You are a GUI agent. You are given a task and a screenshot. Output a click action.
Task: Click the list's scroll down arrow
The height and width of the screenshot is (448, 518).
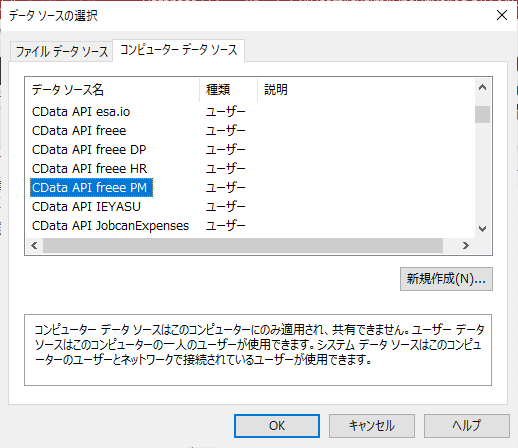(x=482, y=229)
